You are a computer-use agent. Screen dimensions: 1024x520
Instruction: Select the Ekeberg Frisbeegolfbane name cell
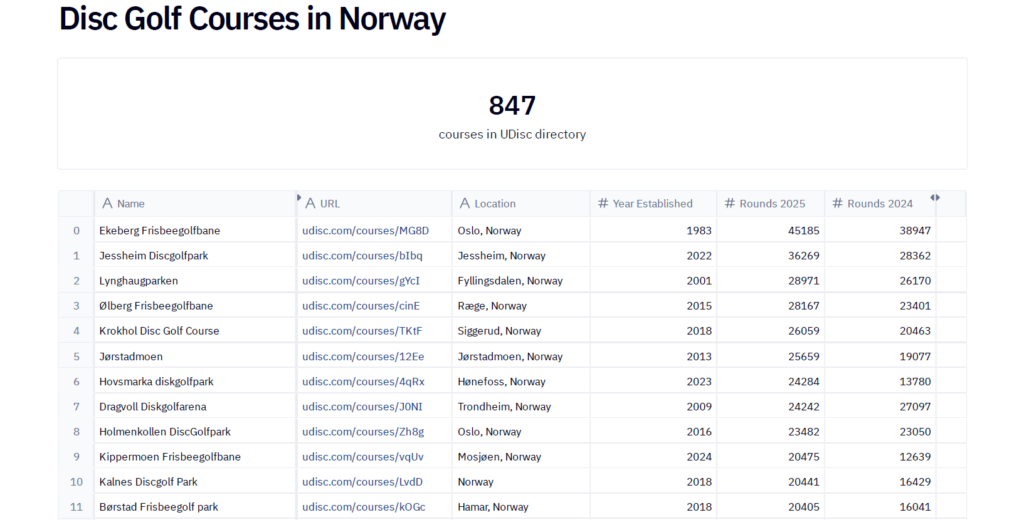pos(160,231)
